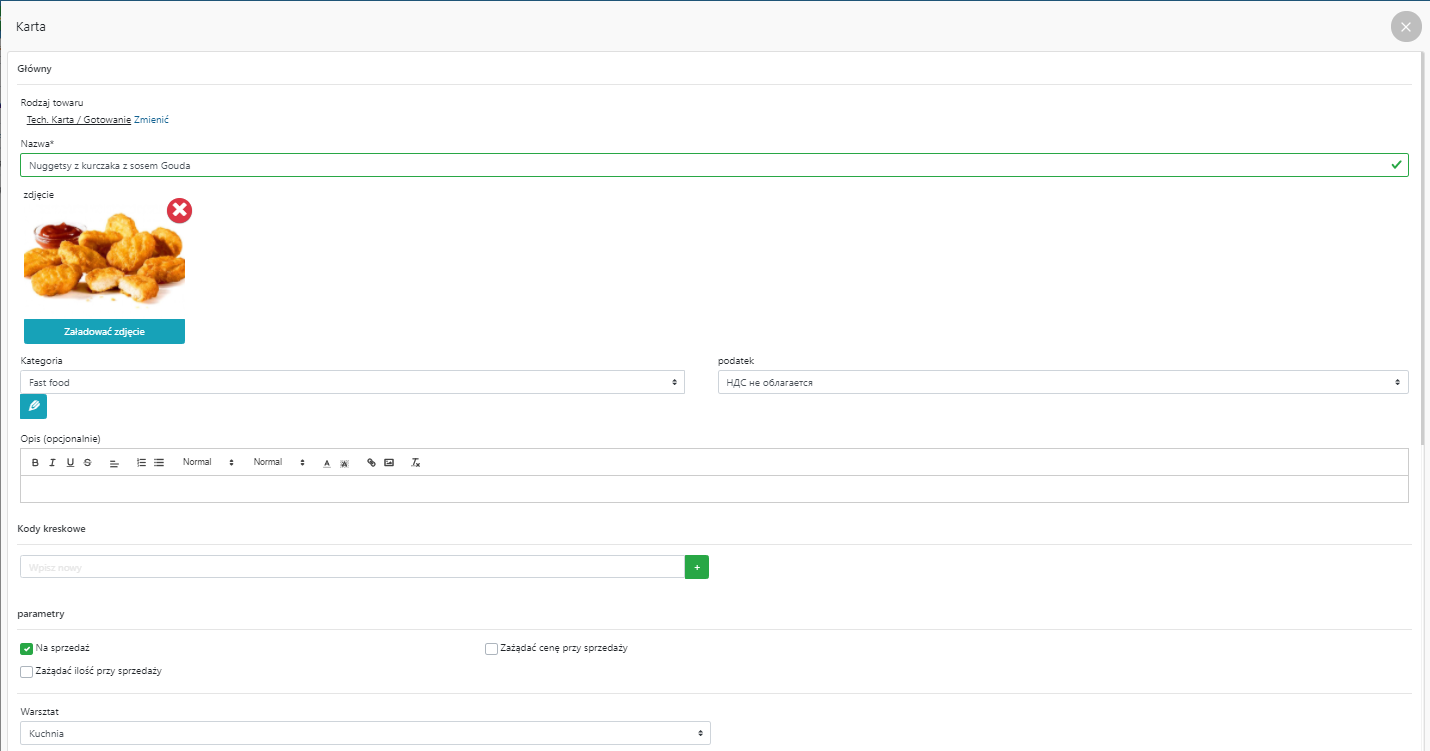Uncheck the Na sprzedaż checkbox
Viewport: 1430px width, 751px height.
27,649
